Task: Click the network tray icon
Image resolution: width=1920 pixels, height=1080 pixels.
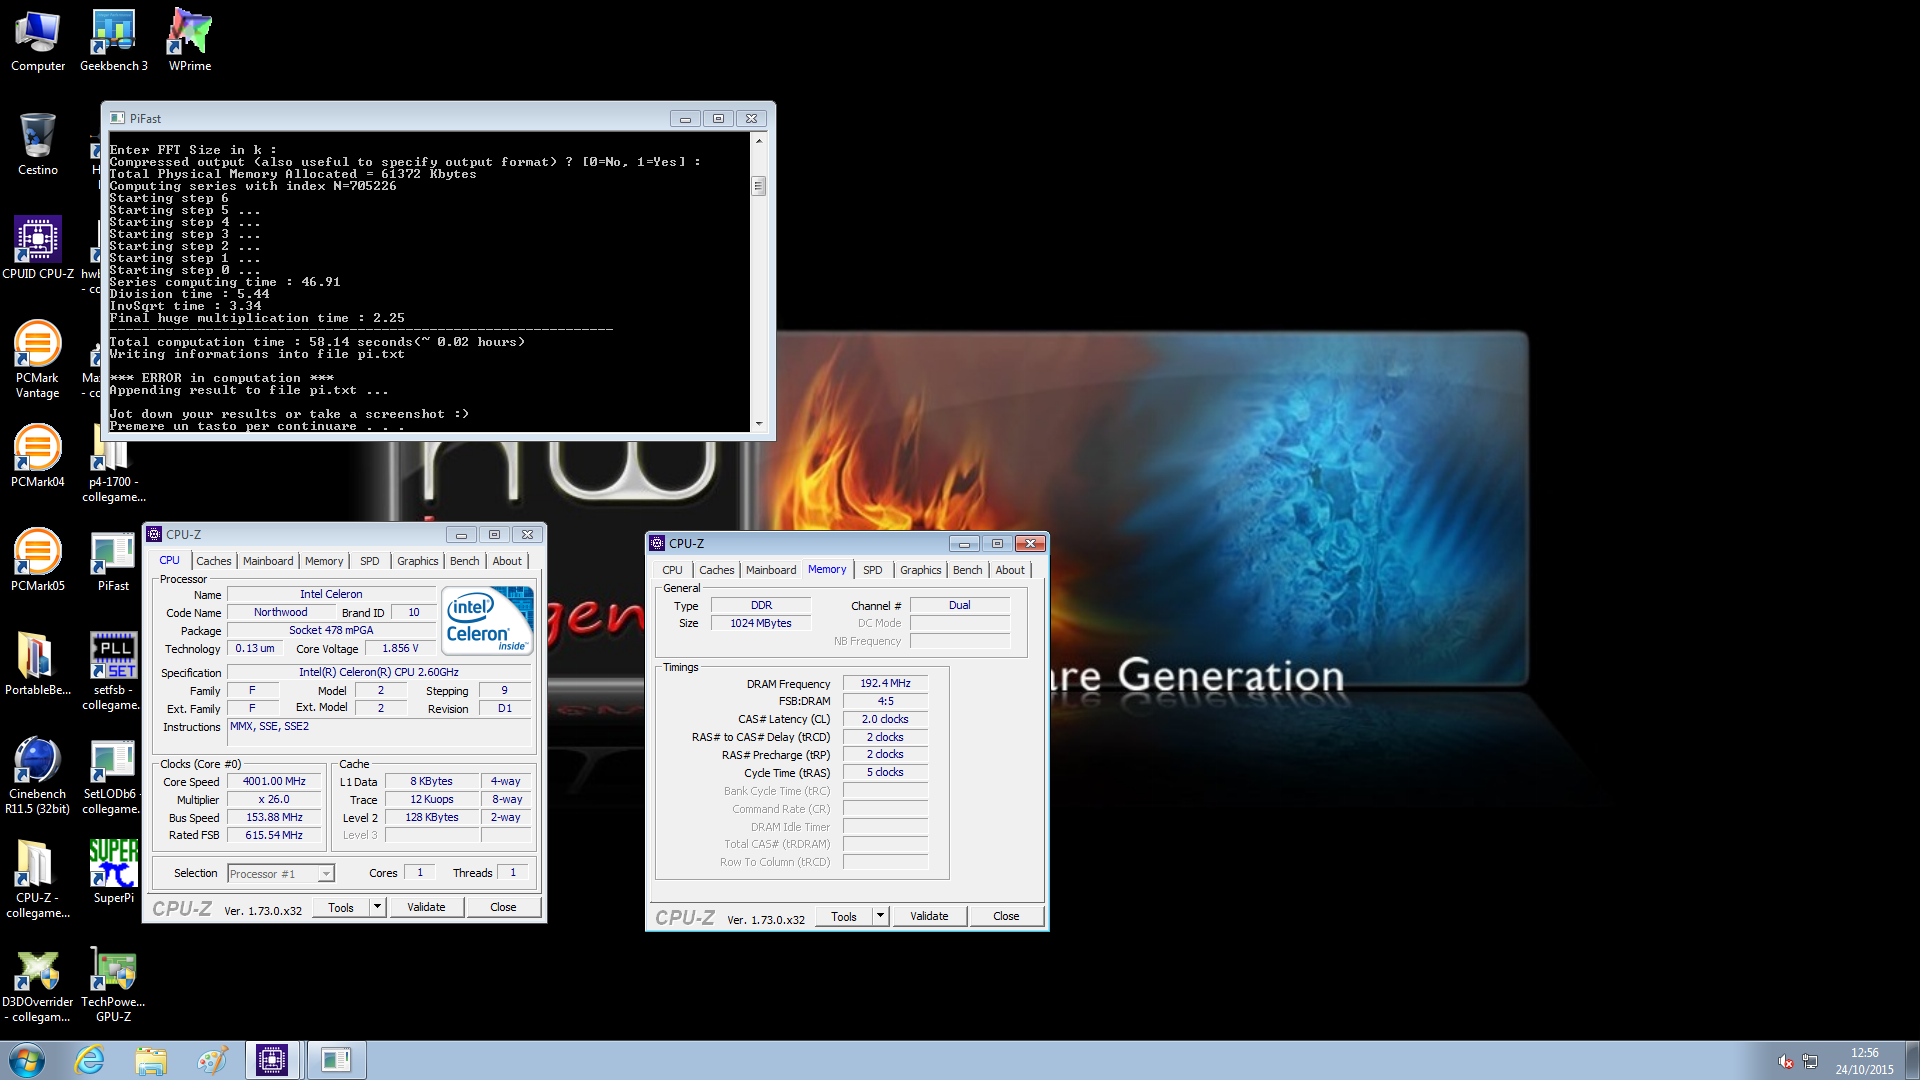Action: [1810, 1061]
